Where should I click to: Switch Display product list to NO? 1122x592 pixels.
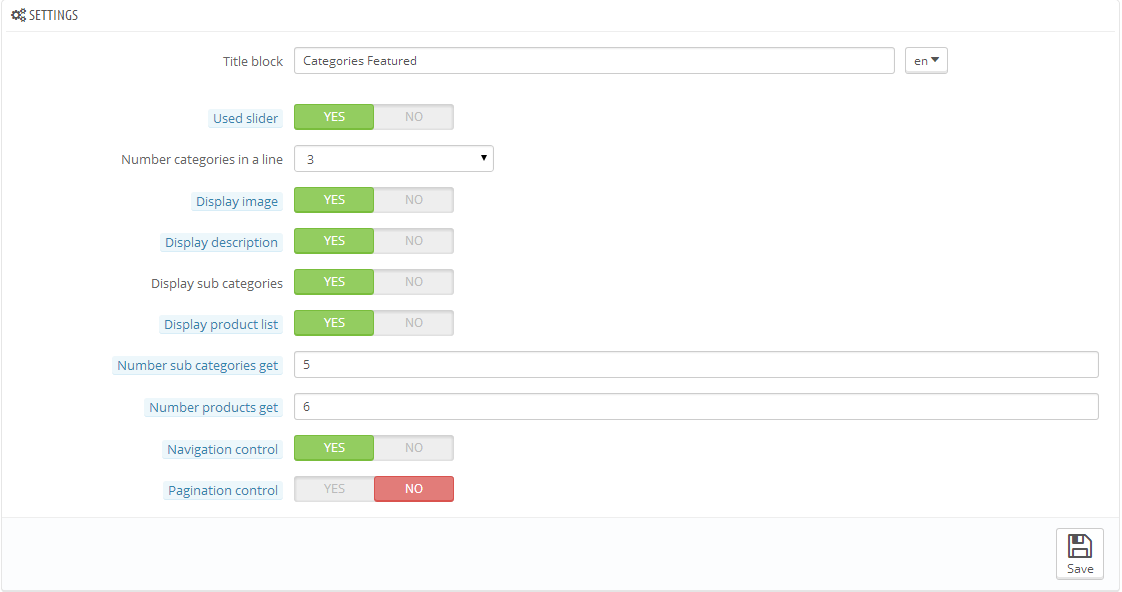[413, 323]
